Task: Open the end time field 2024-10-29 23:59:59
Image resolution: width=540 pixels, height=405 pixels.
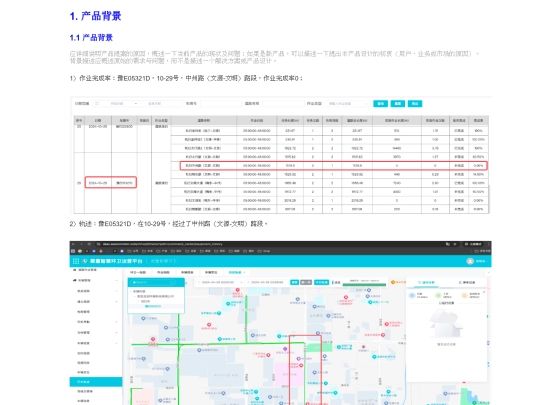Action: [267, 282]
